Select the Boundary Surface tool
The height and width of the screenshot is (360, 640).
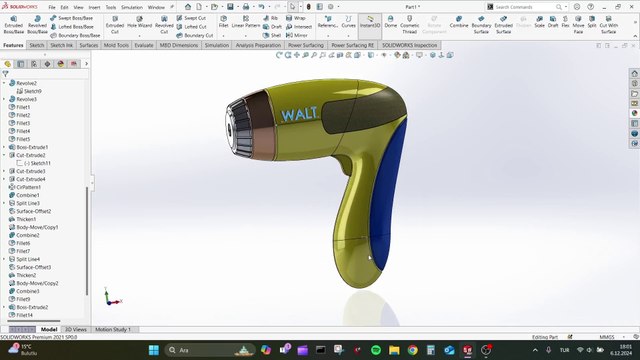point(481,25)
